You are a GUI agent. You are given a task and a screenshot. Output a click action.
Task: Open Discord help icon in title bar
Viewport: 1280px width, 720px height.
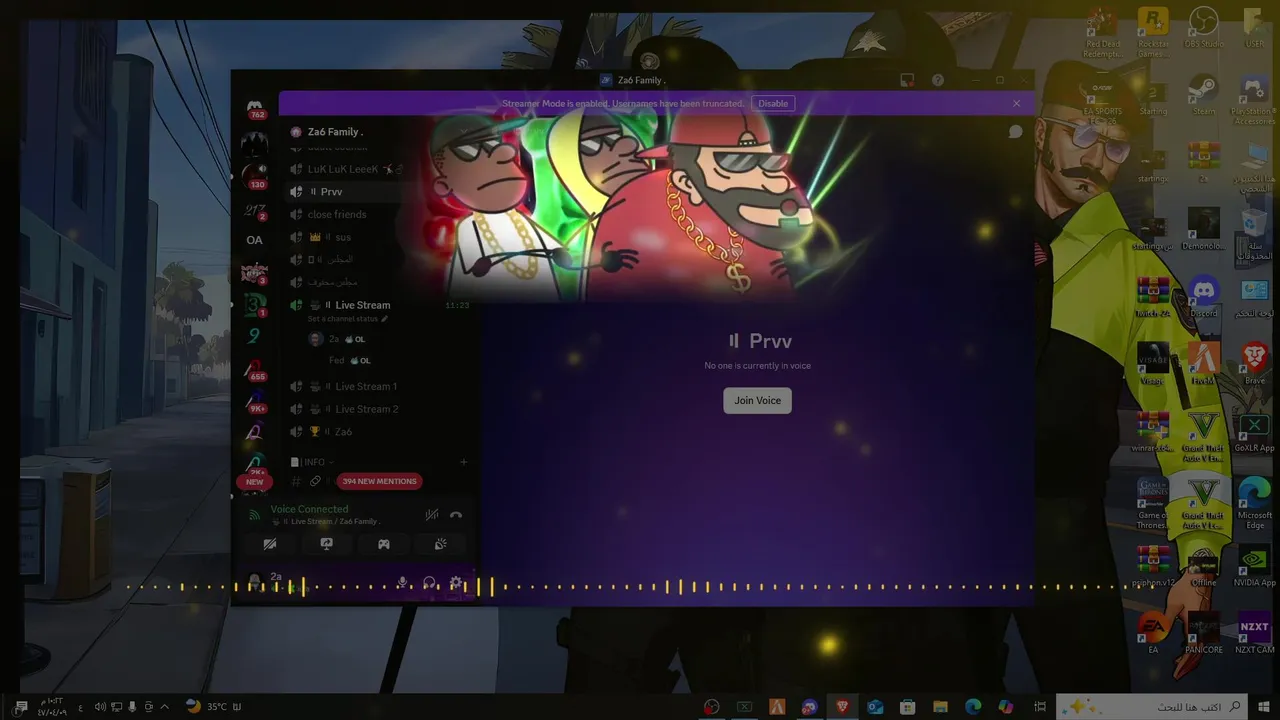coord(938,80)
